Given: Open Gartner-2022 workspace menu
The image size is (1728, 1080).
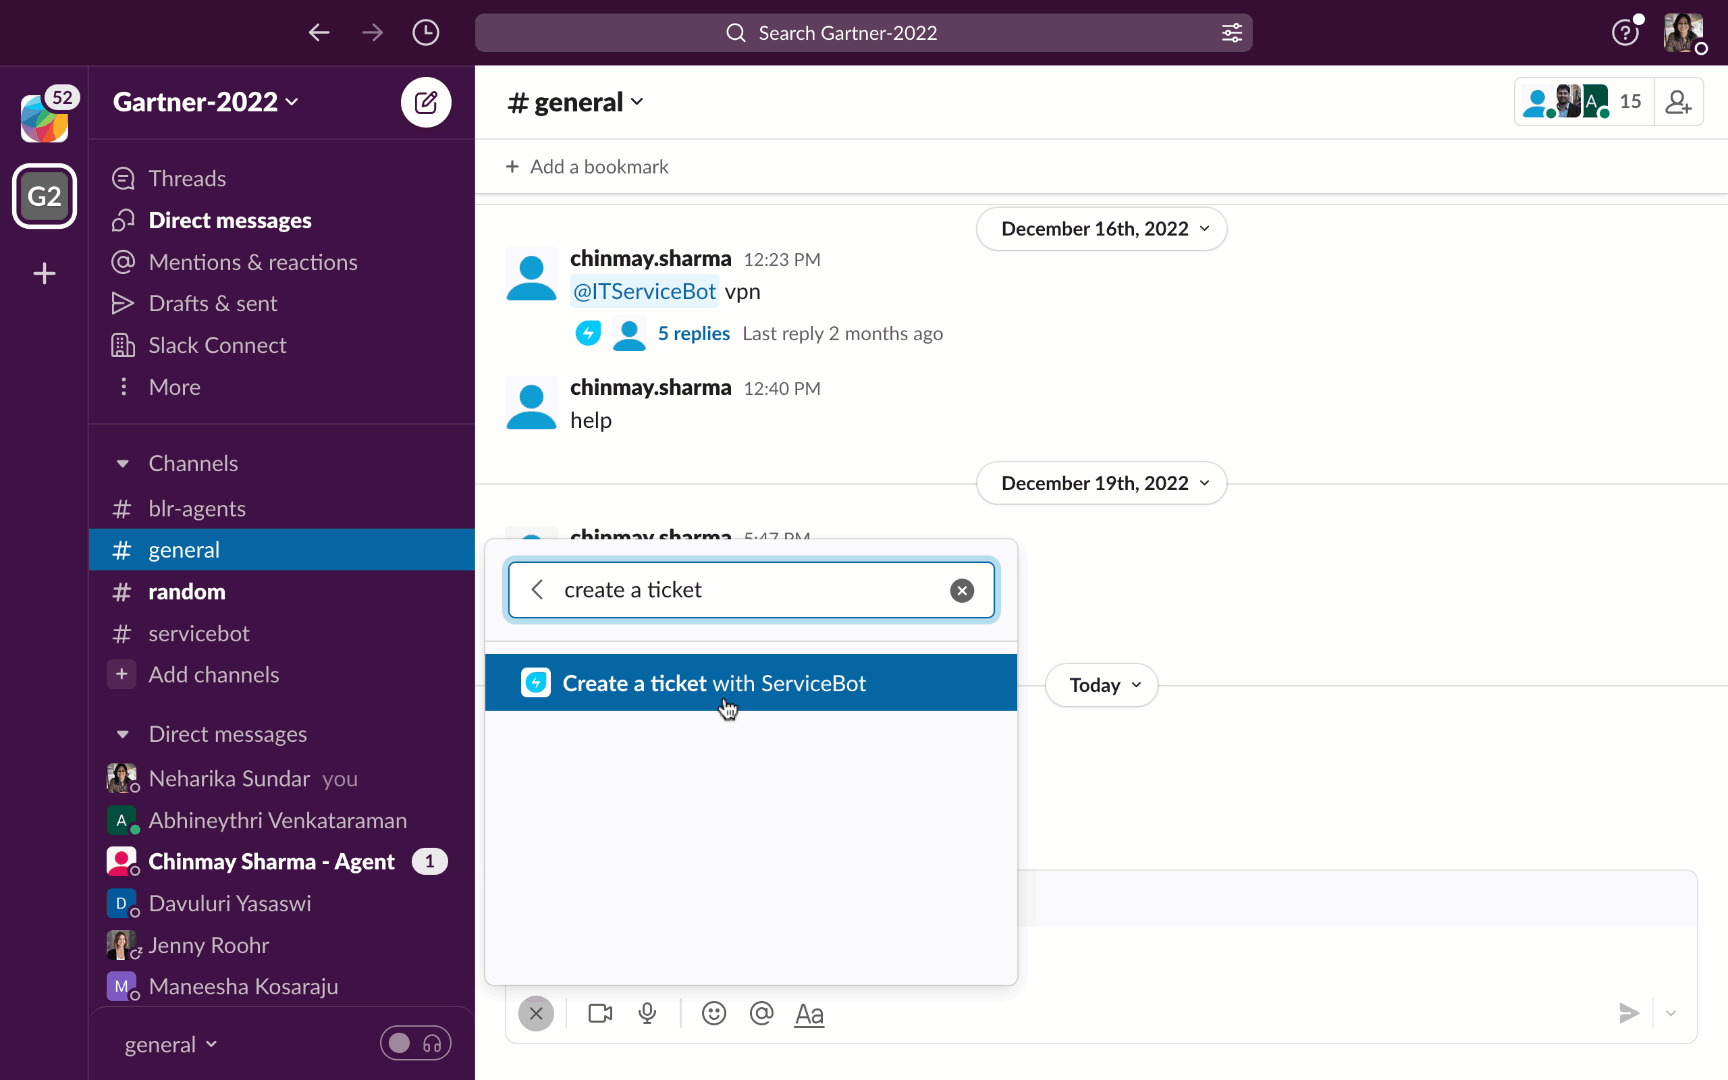Looking at the screenshot, I should (x=206, y=102).
